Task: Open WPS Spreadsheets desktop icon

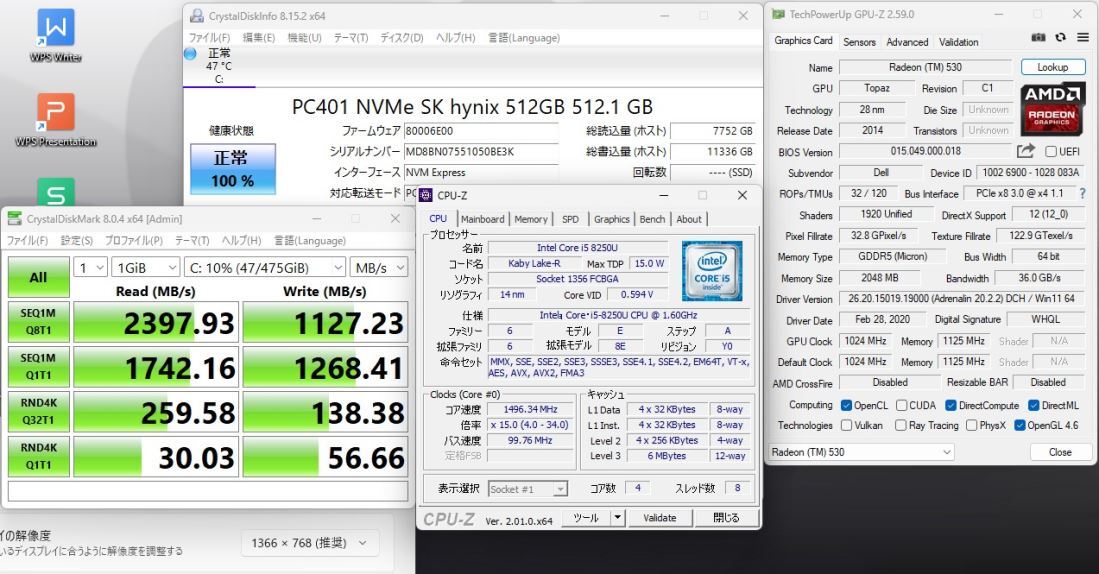Action: (55, 192)
